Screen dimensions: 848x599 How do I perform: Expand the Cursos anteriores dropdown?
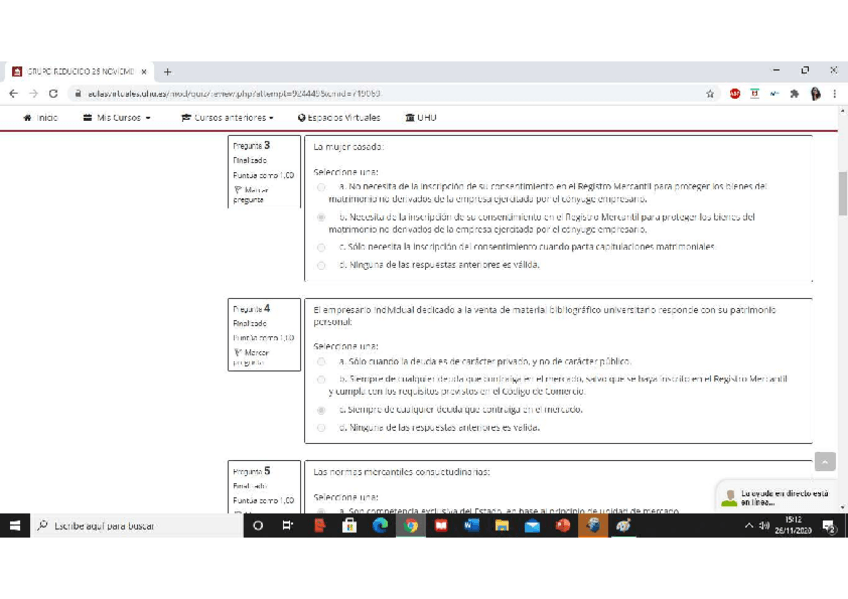(227, 118)
